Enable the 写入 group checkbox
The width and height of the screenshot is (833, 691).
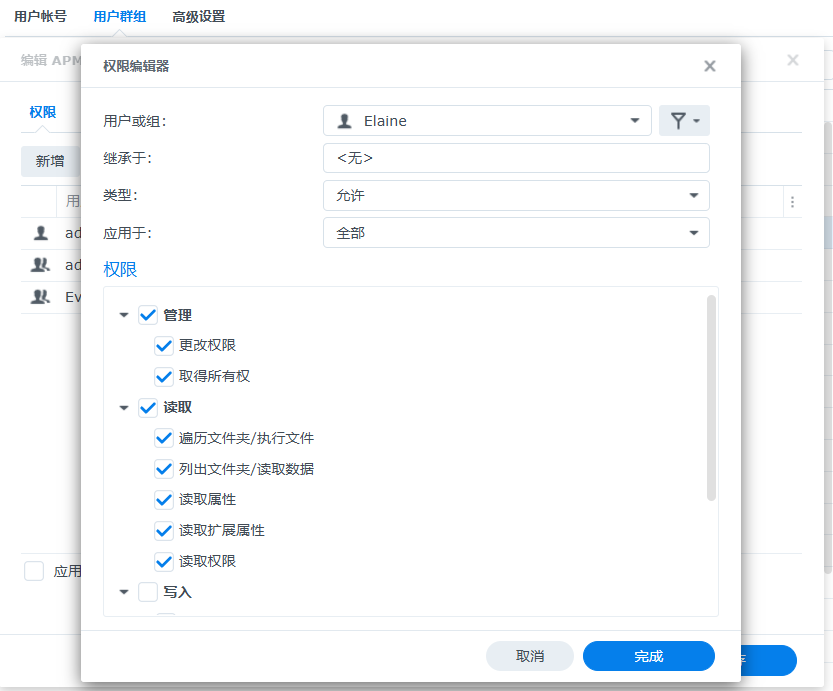[148, 592]
